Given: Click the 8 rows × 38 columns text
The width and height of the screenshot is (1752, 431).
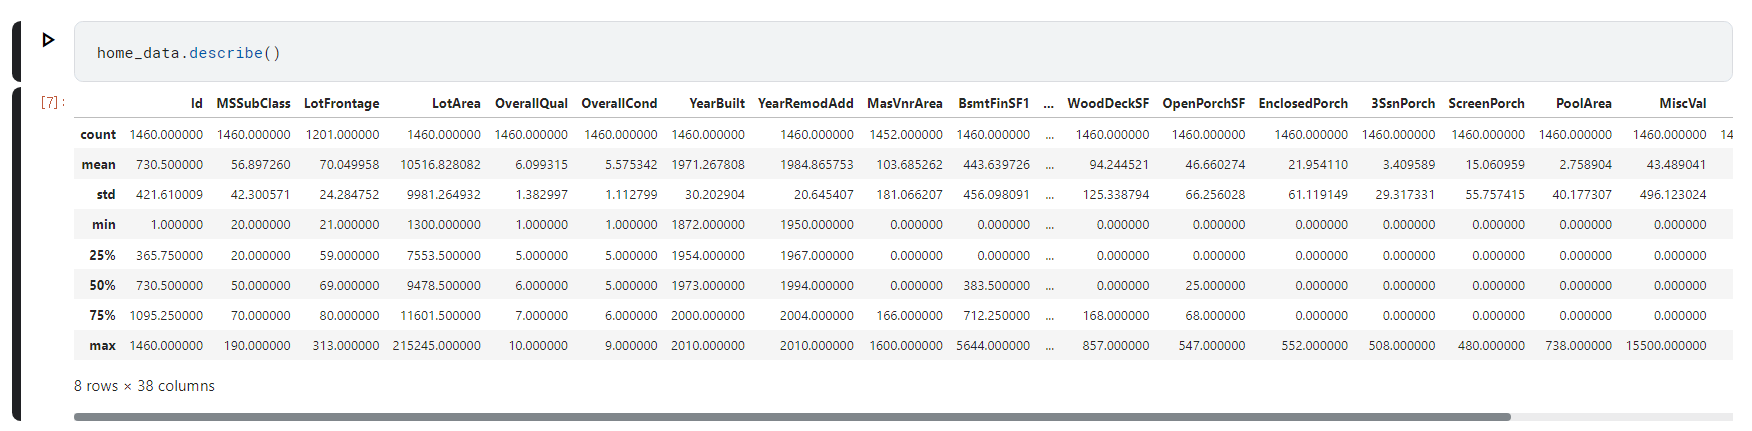Looking at the screenshot, I should click(x=144, y=386).
